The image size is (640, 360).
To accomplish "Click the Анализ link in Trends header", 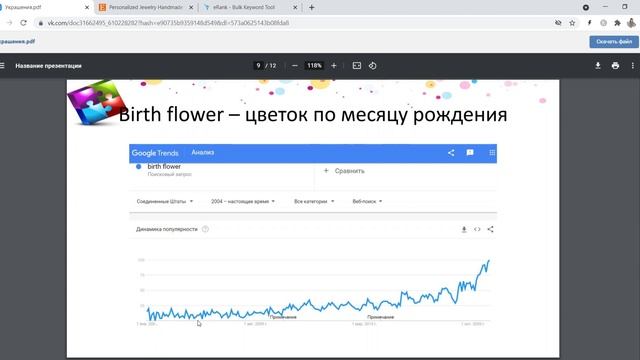I will 203,152.
